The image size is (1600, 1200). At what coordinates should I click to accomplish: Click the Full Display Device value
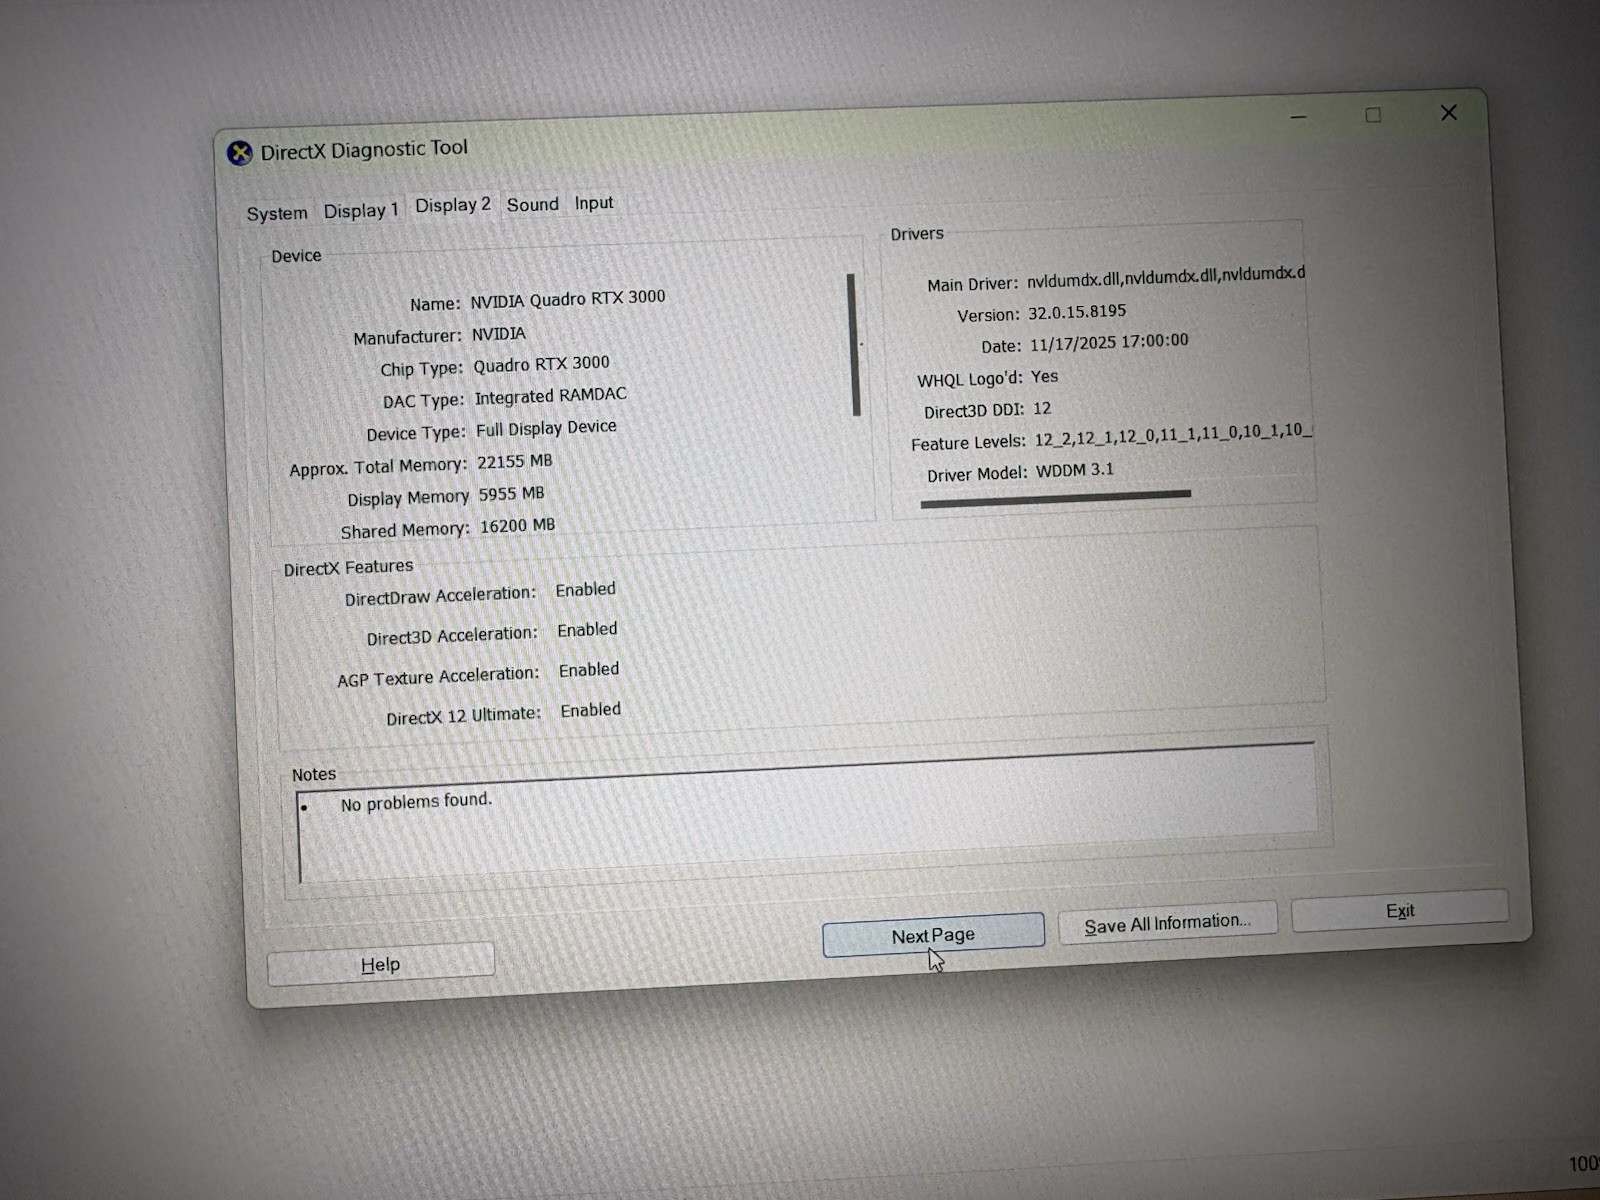coord(546,428)
